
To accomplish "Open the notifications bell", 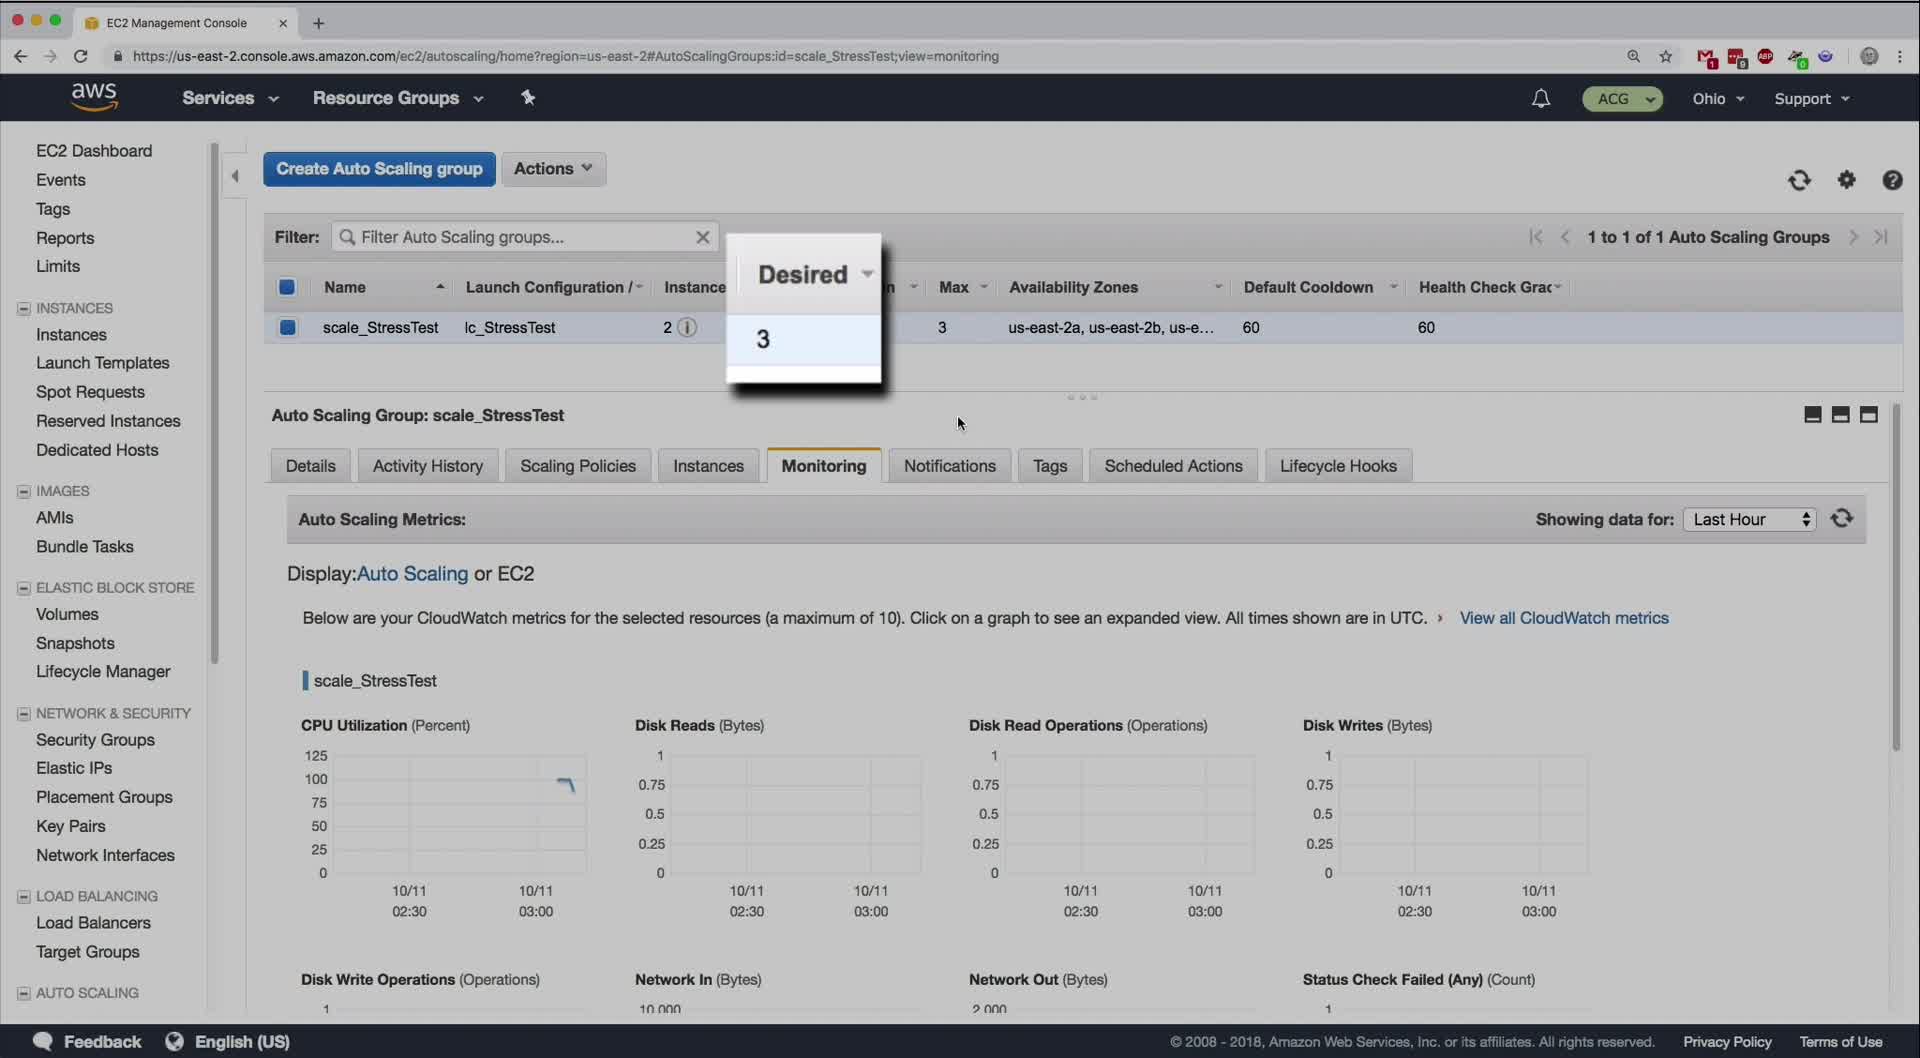I will 1541,98.
